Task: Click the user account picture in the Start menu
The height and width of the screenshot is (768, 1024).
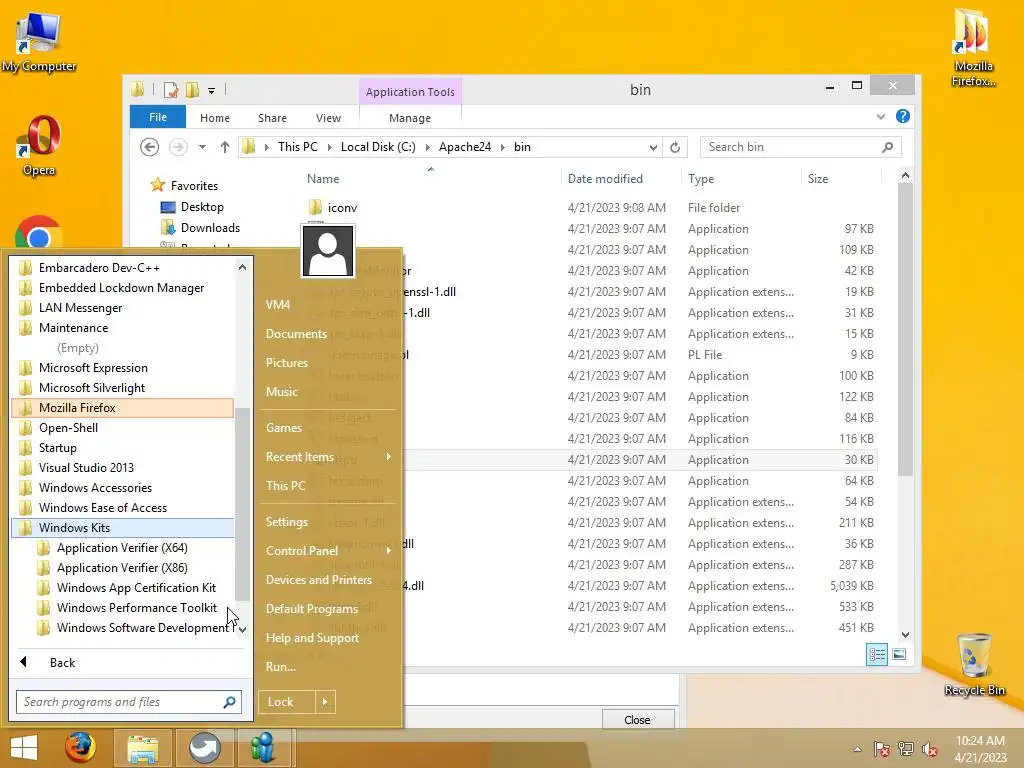Action: pos(328,251)
